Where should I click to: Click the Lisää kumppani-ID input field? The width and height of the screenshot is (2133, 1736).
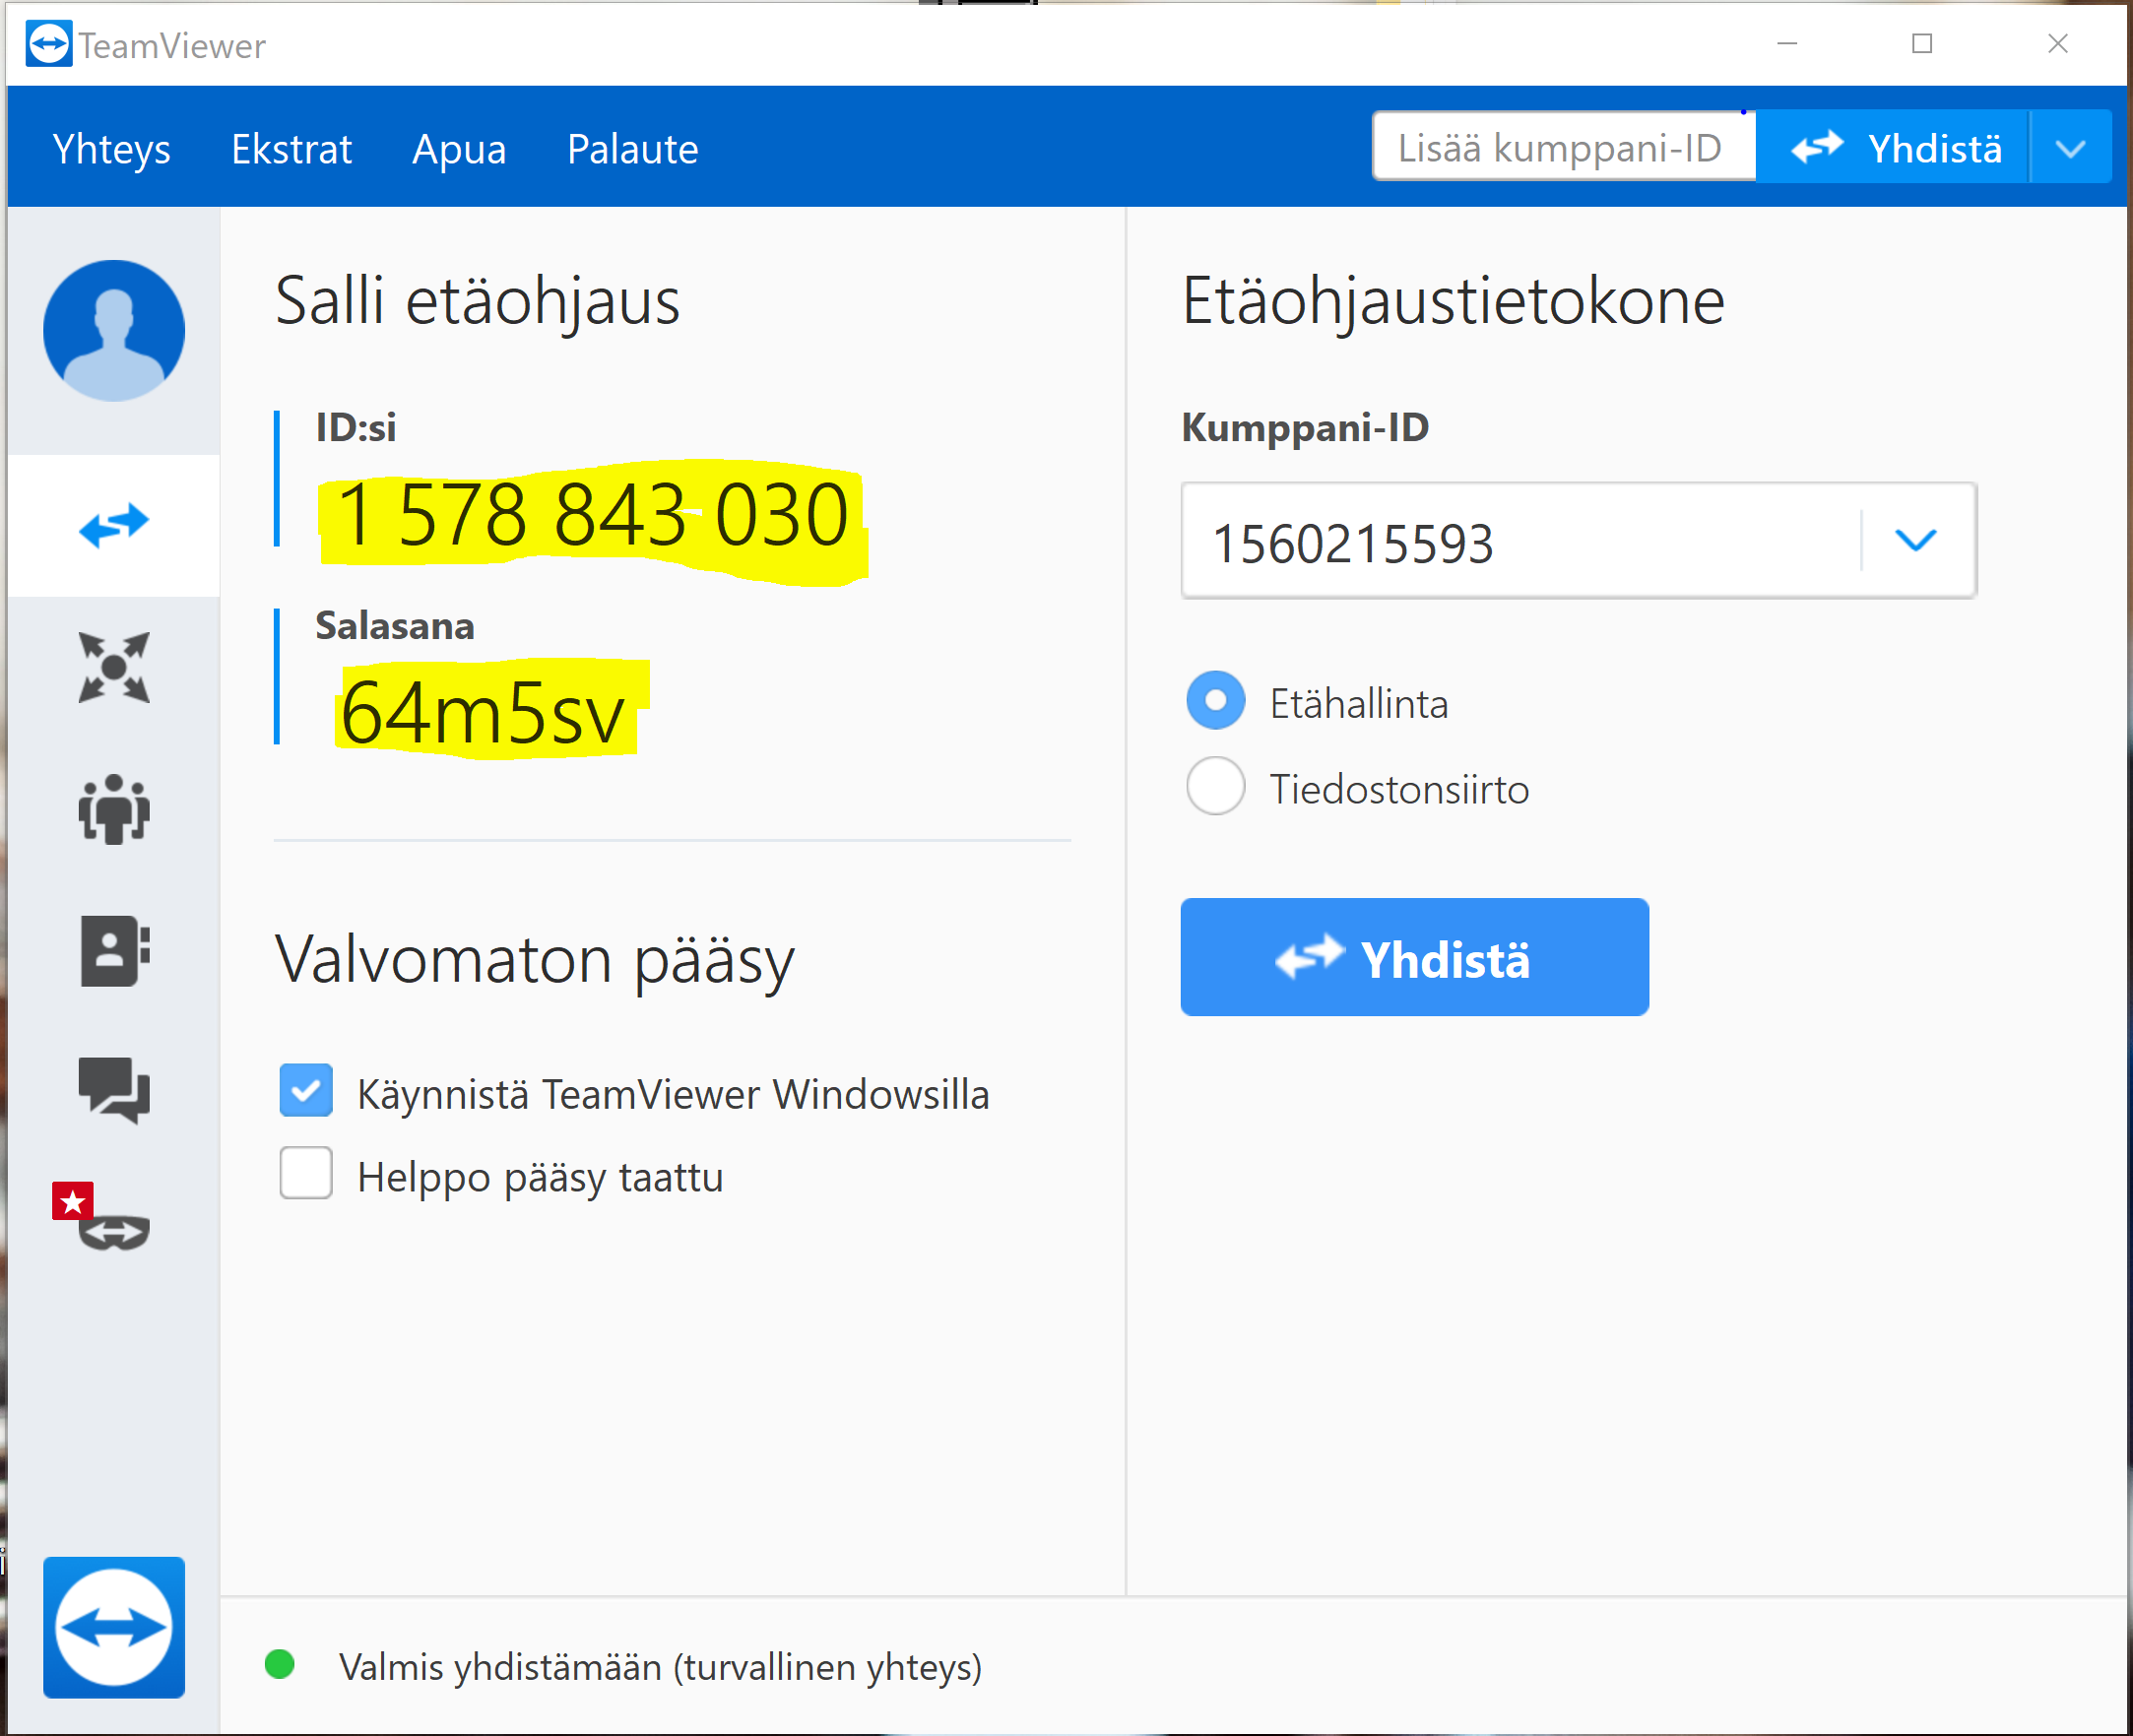coord(1561,148)
